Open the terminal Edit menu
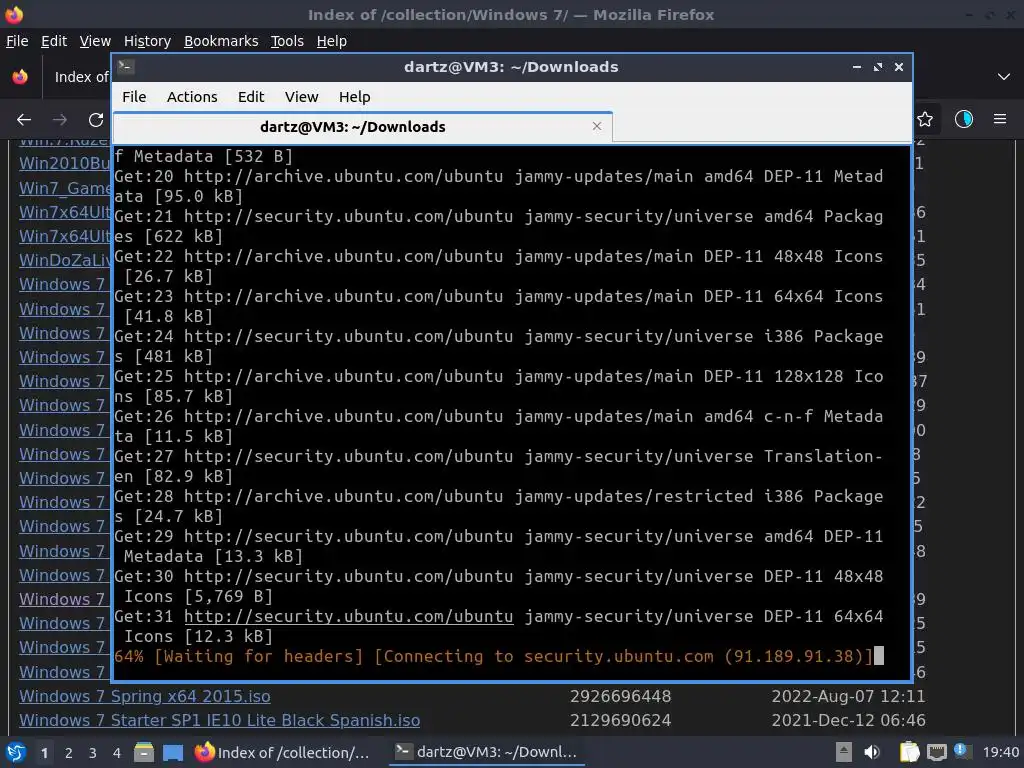 (251, 97)
